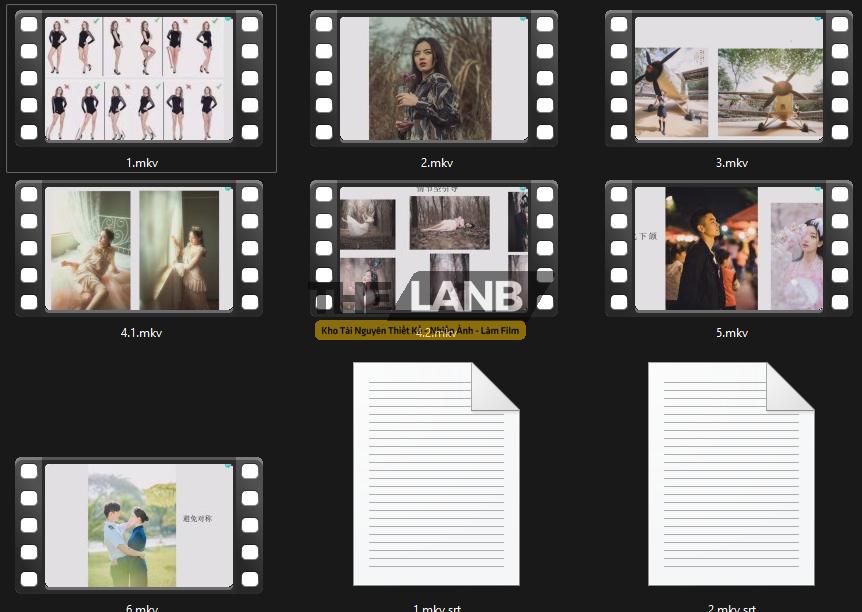Click the 4.1.mkv video thumbnail
This screenshot has width=862, height=612.
tap(139, 248)
